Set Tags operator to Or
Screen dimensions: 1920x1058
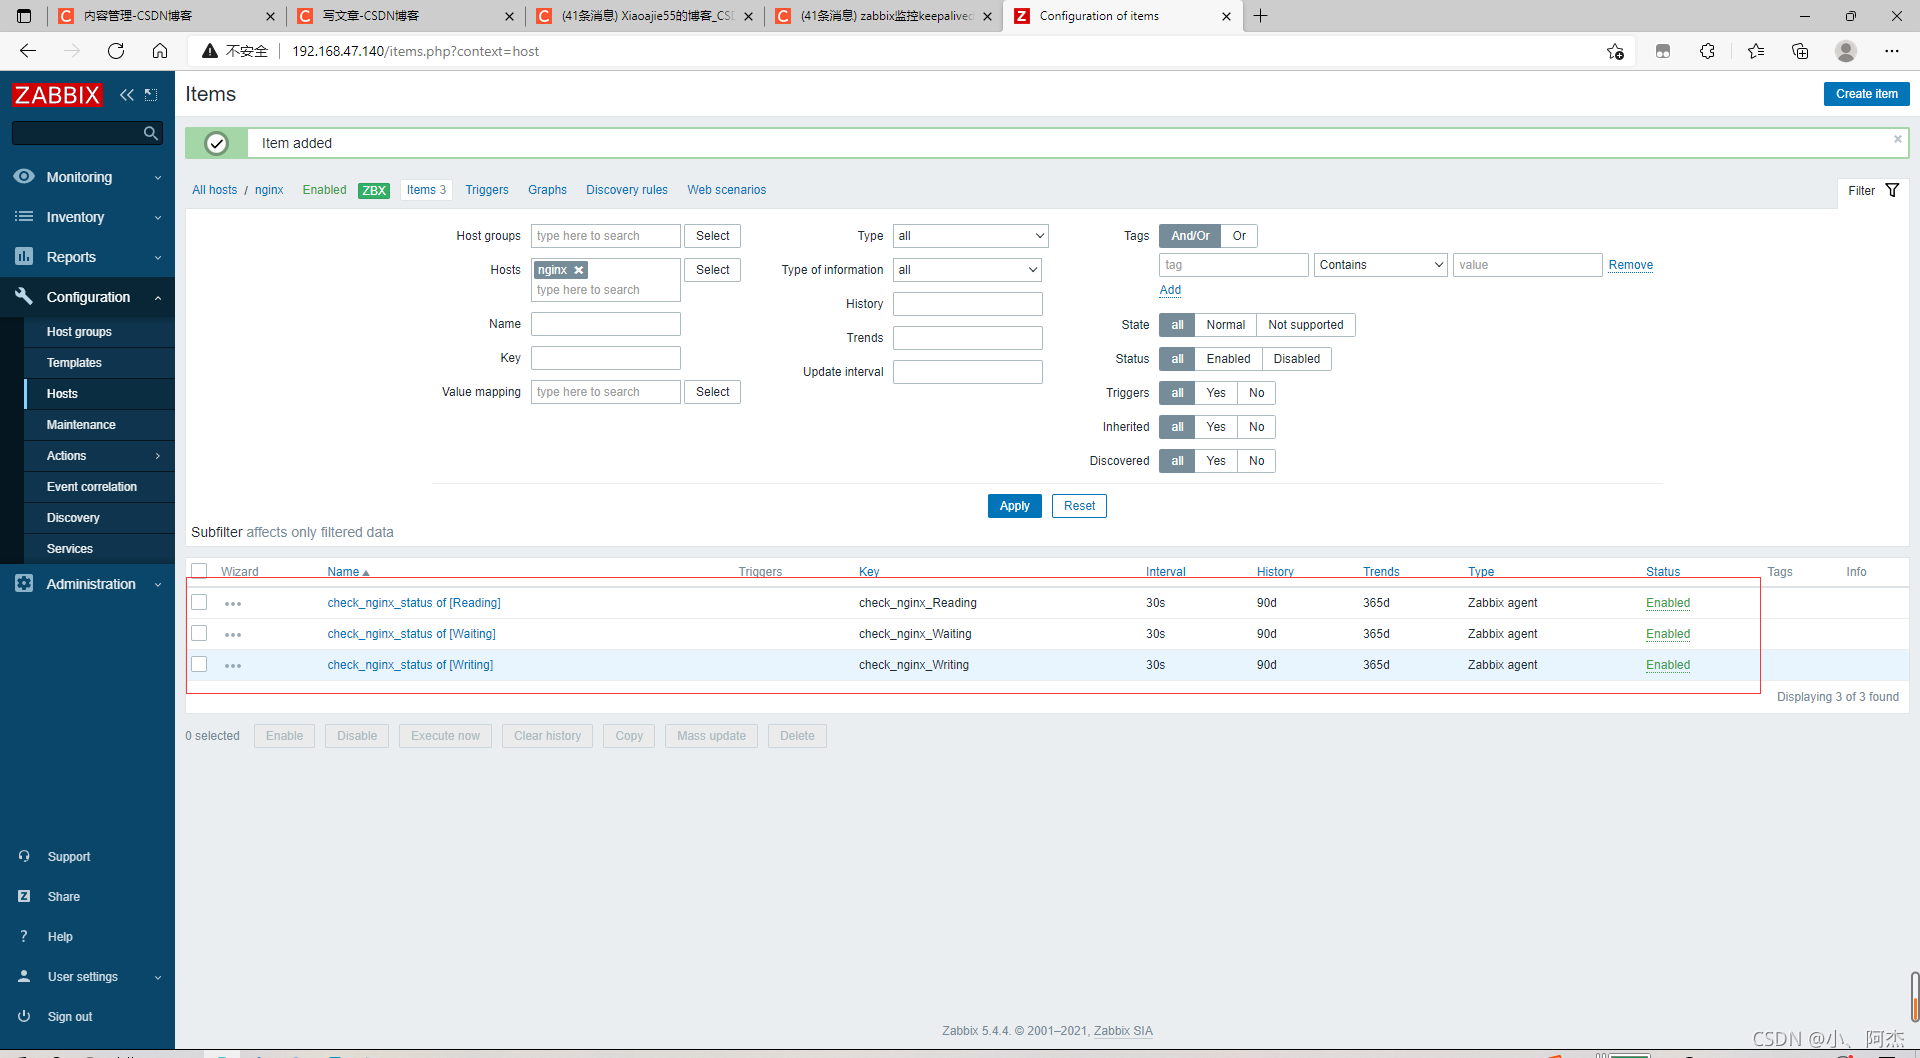(x=1239, y=236)
